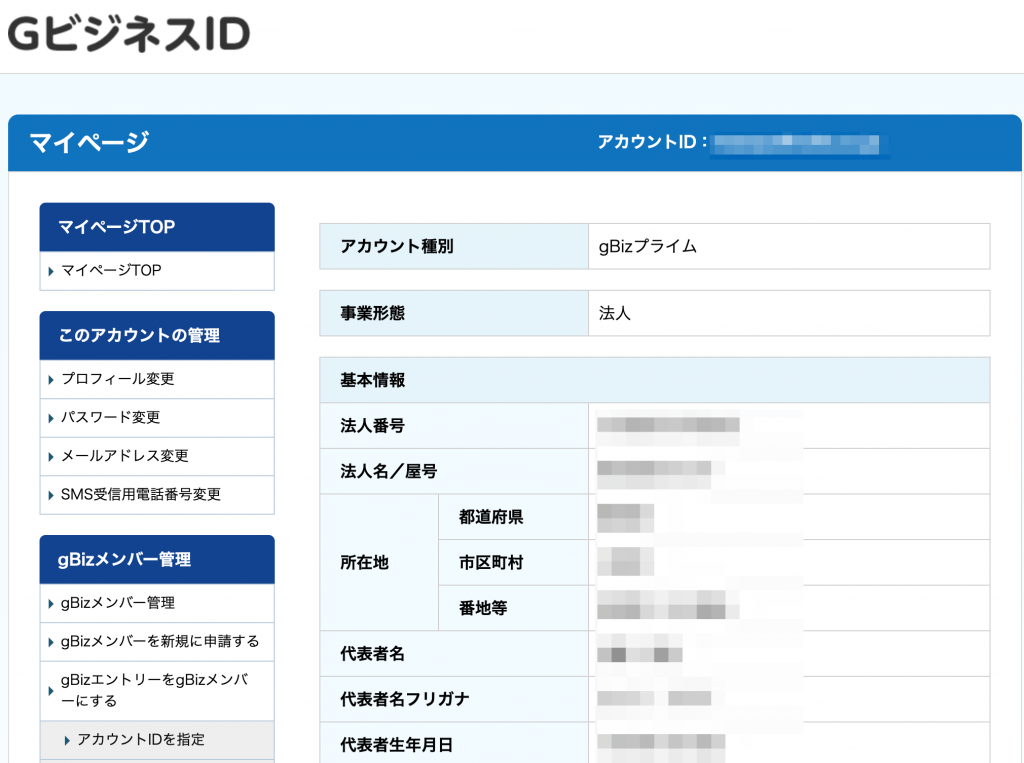This screenshot has height=763, width=1024.
Task: Click the 市区町村 sub-label
Action: coord(491,562)
